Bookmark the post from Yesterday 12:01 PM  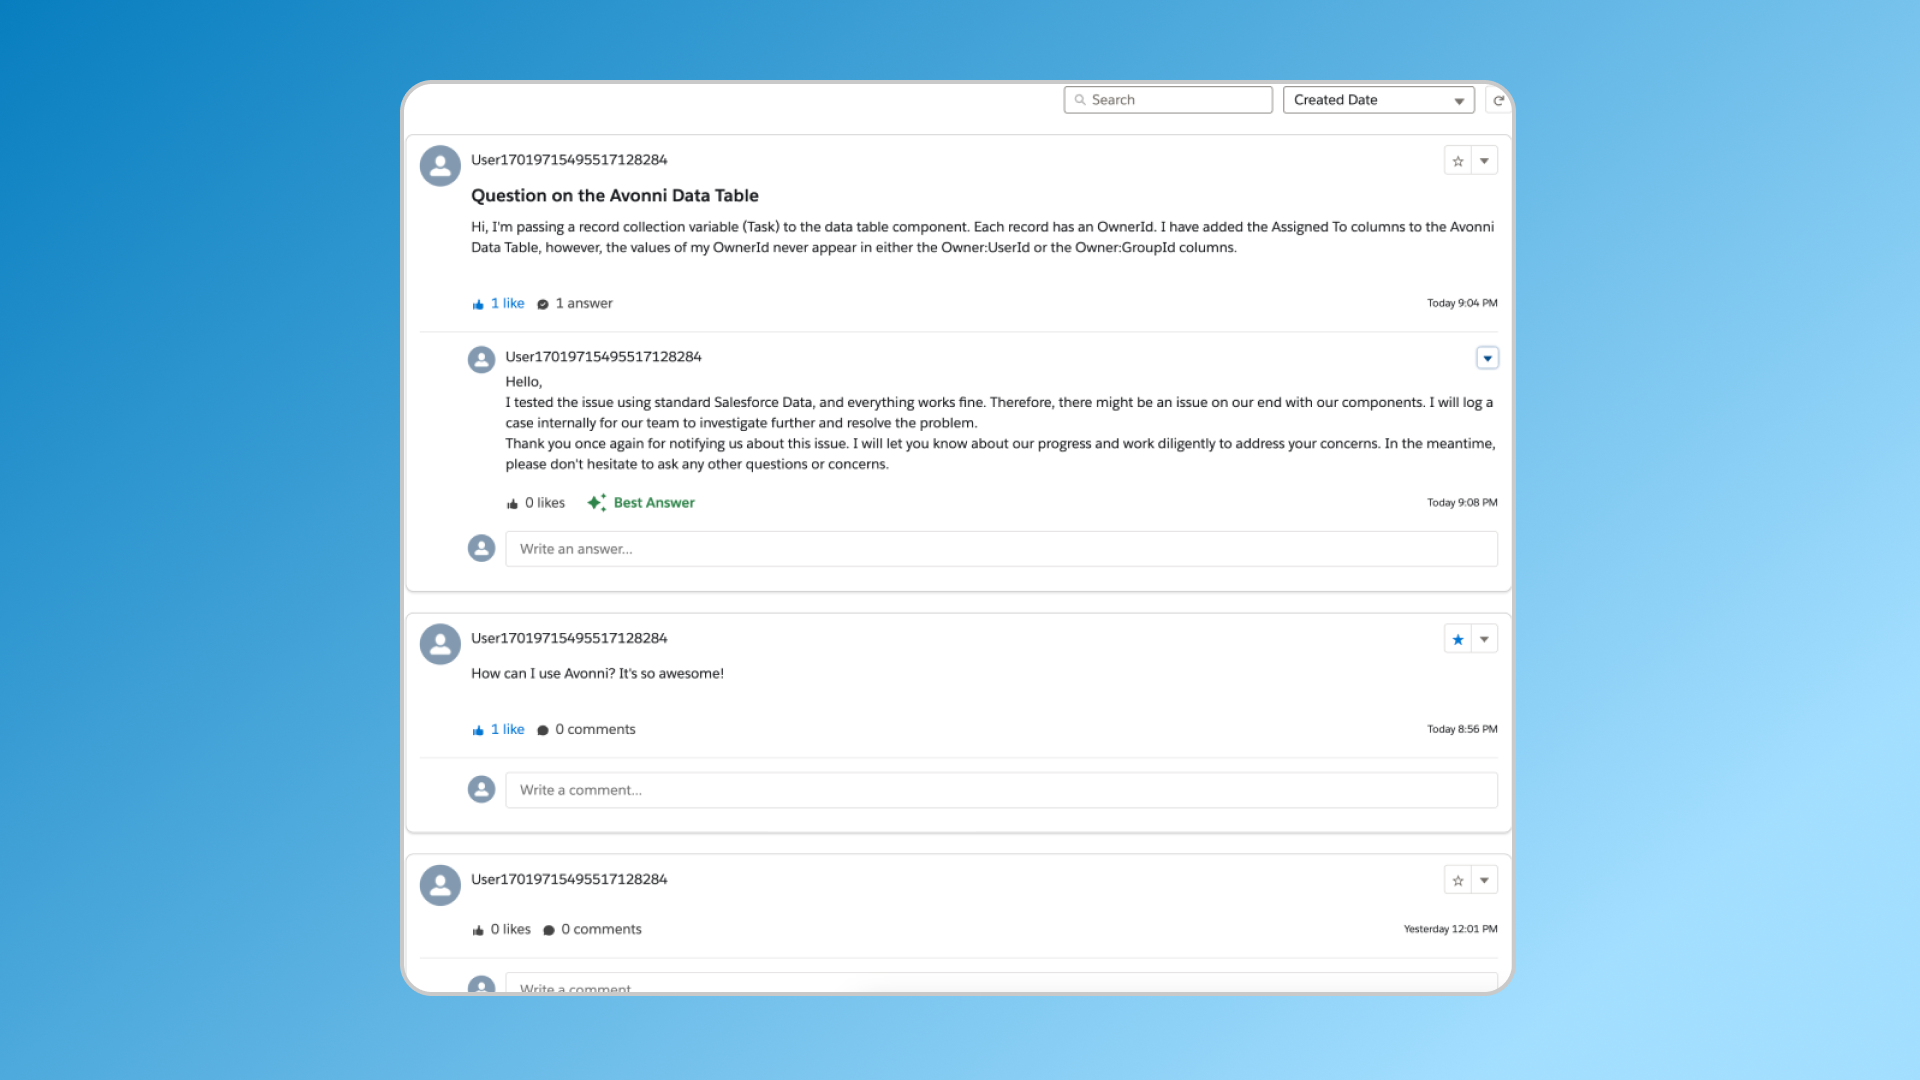[1458, 880]
